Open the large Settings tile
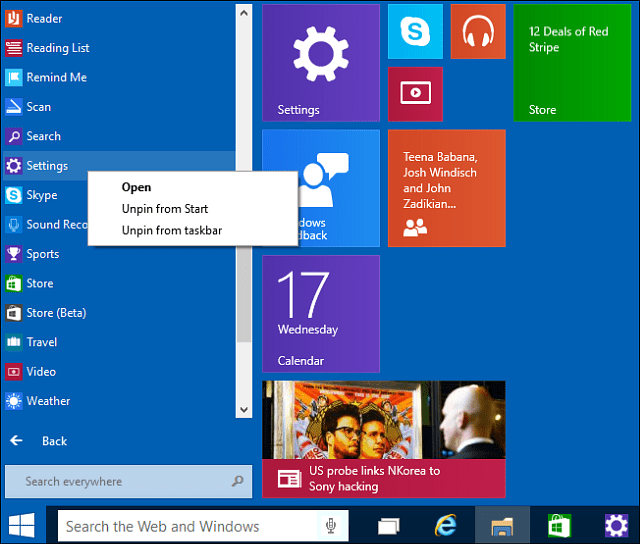This screenshot has width=640, height=544. 321,63
